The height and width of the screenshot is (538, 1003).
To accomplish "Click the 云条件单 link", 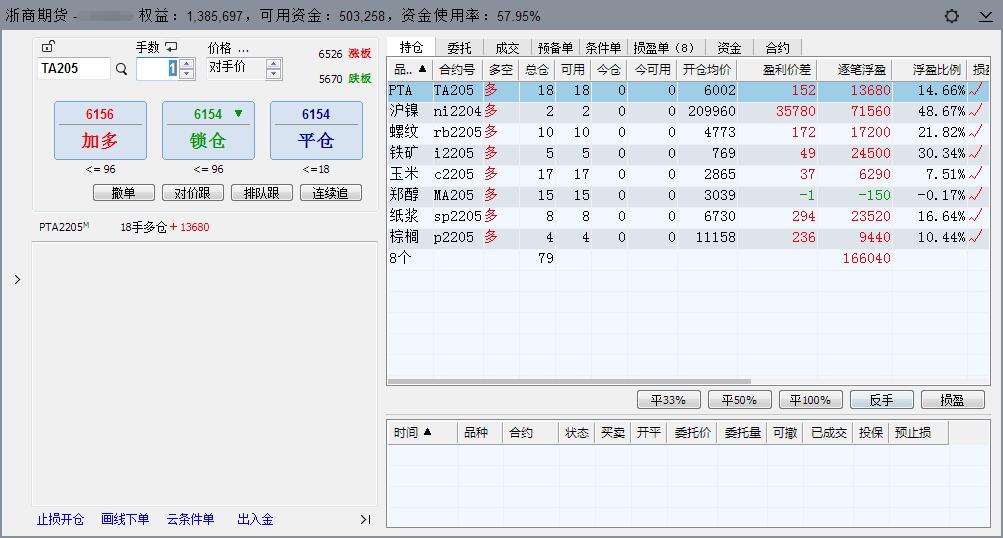I will [190, 519].
